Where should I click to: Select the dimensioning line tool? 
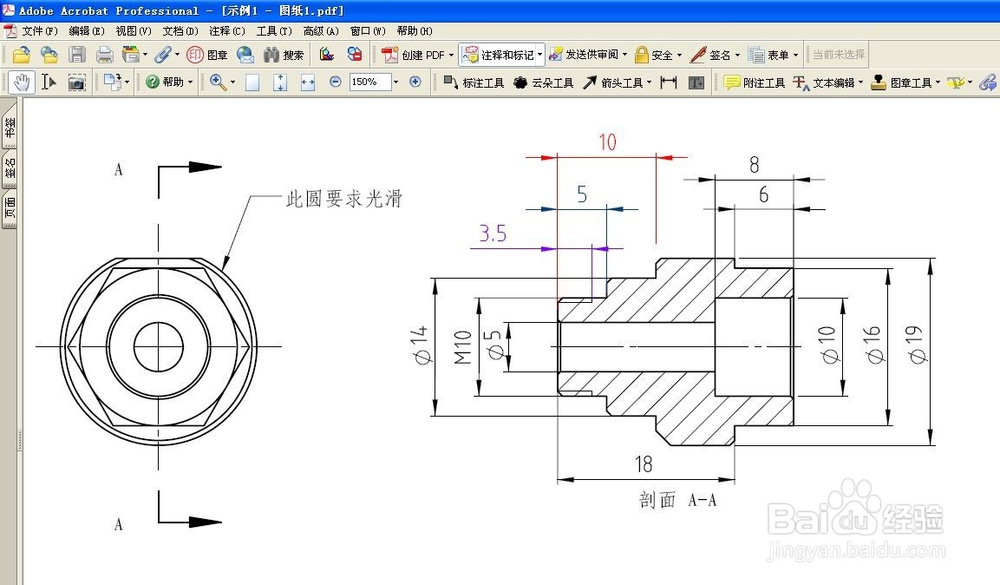[x=668, y=82]
